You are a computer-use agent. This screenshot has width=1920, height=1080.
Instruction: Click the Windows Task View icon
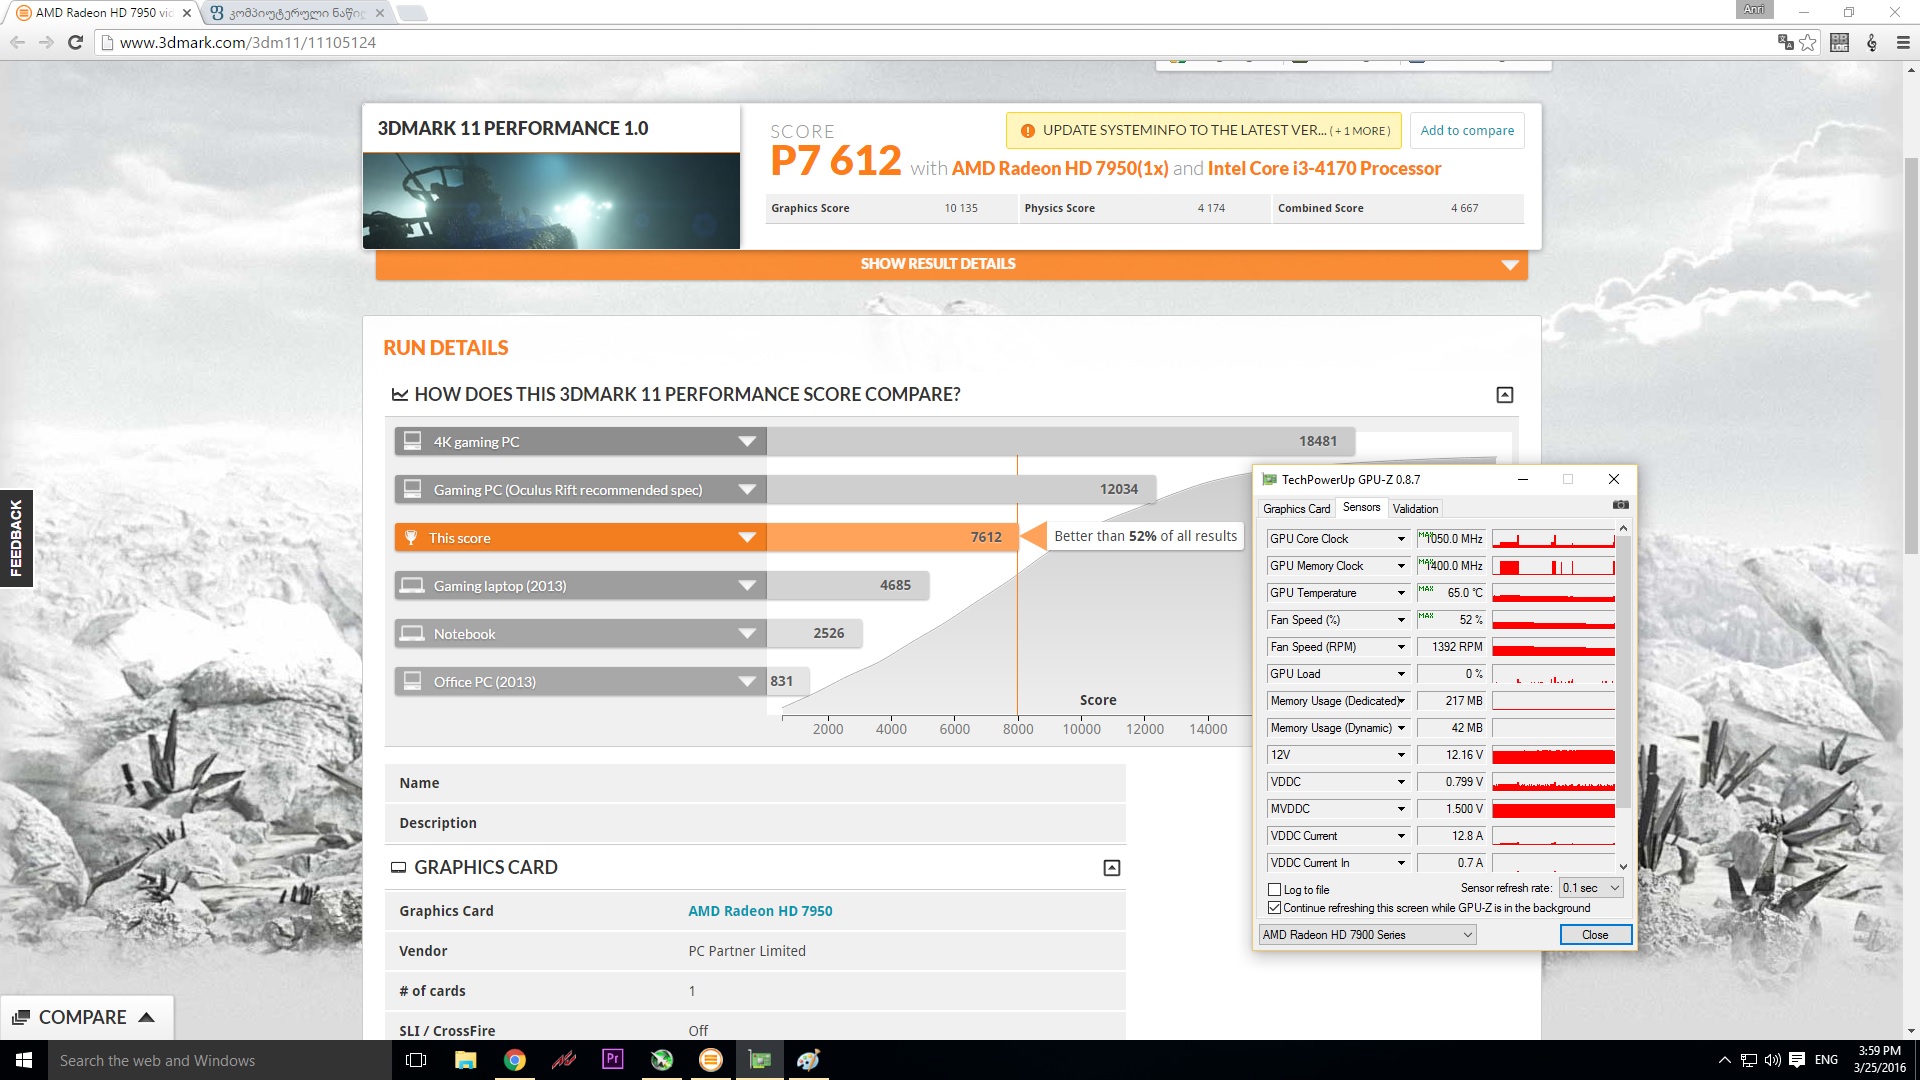pyautogui.click(x=416, y=1059)
